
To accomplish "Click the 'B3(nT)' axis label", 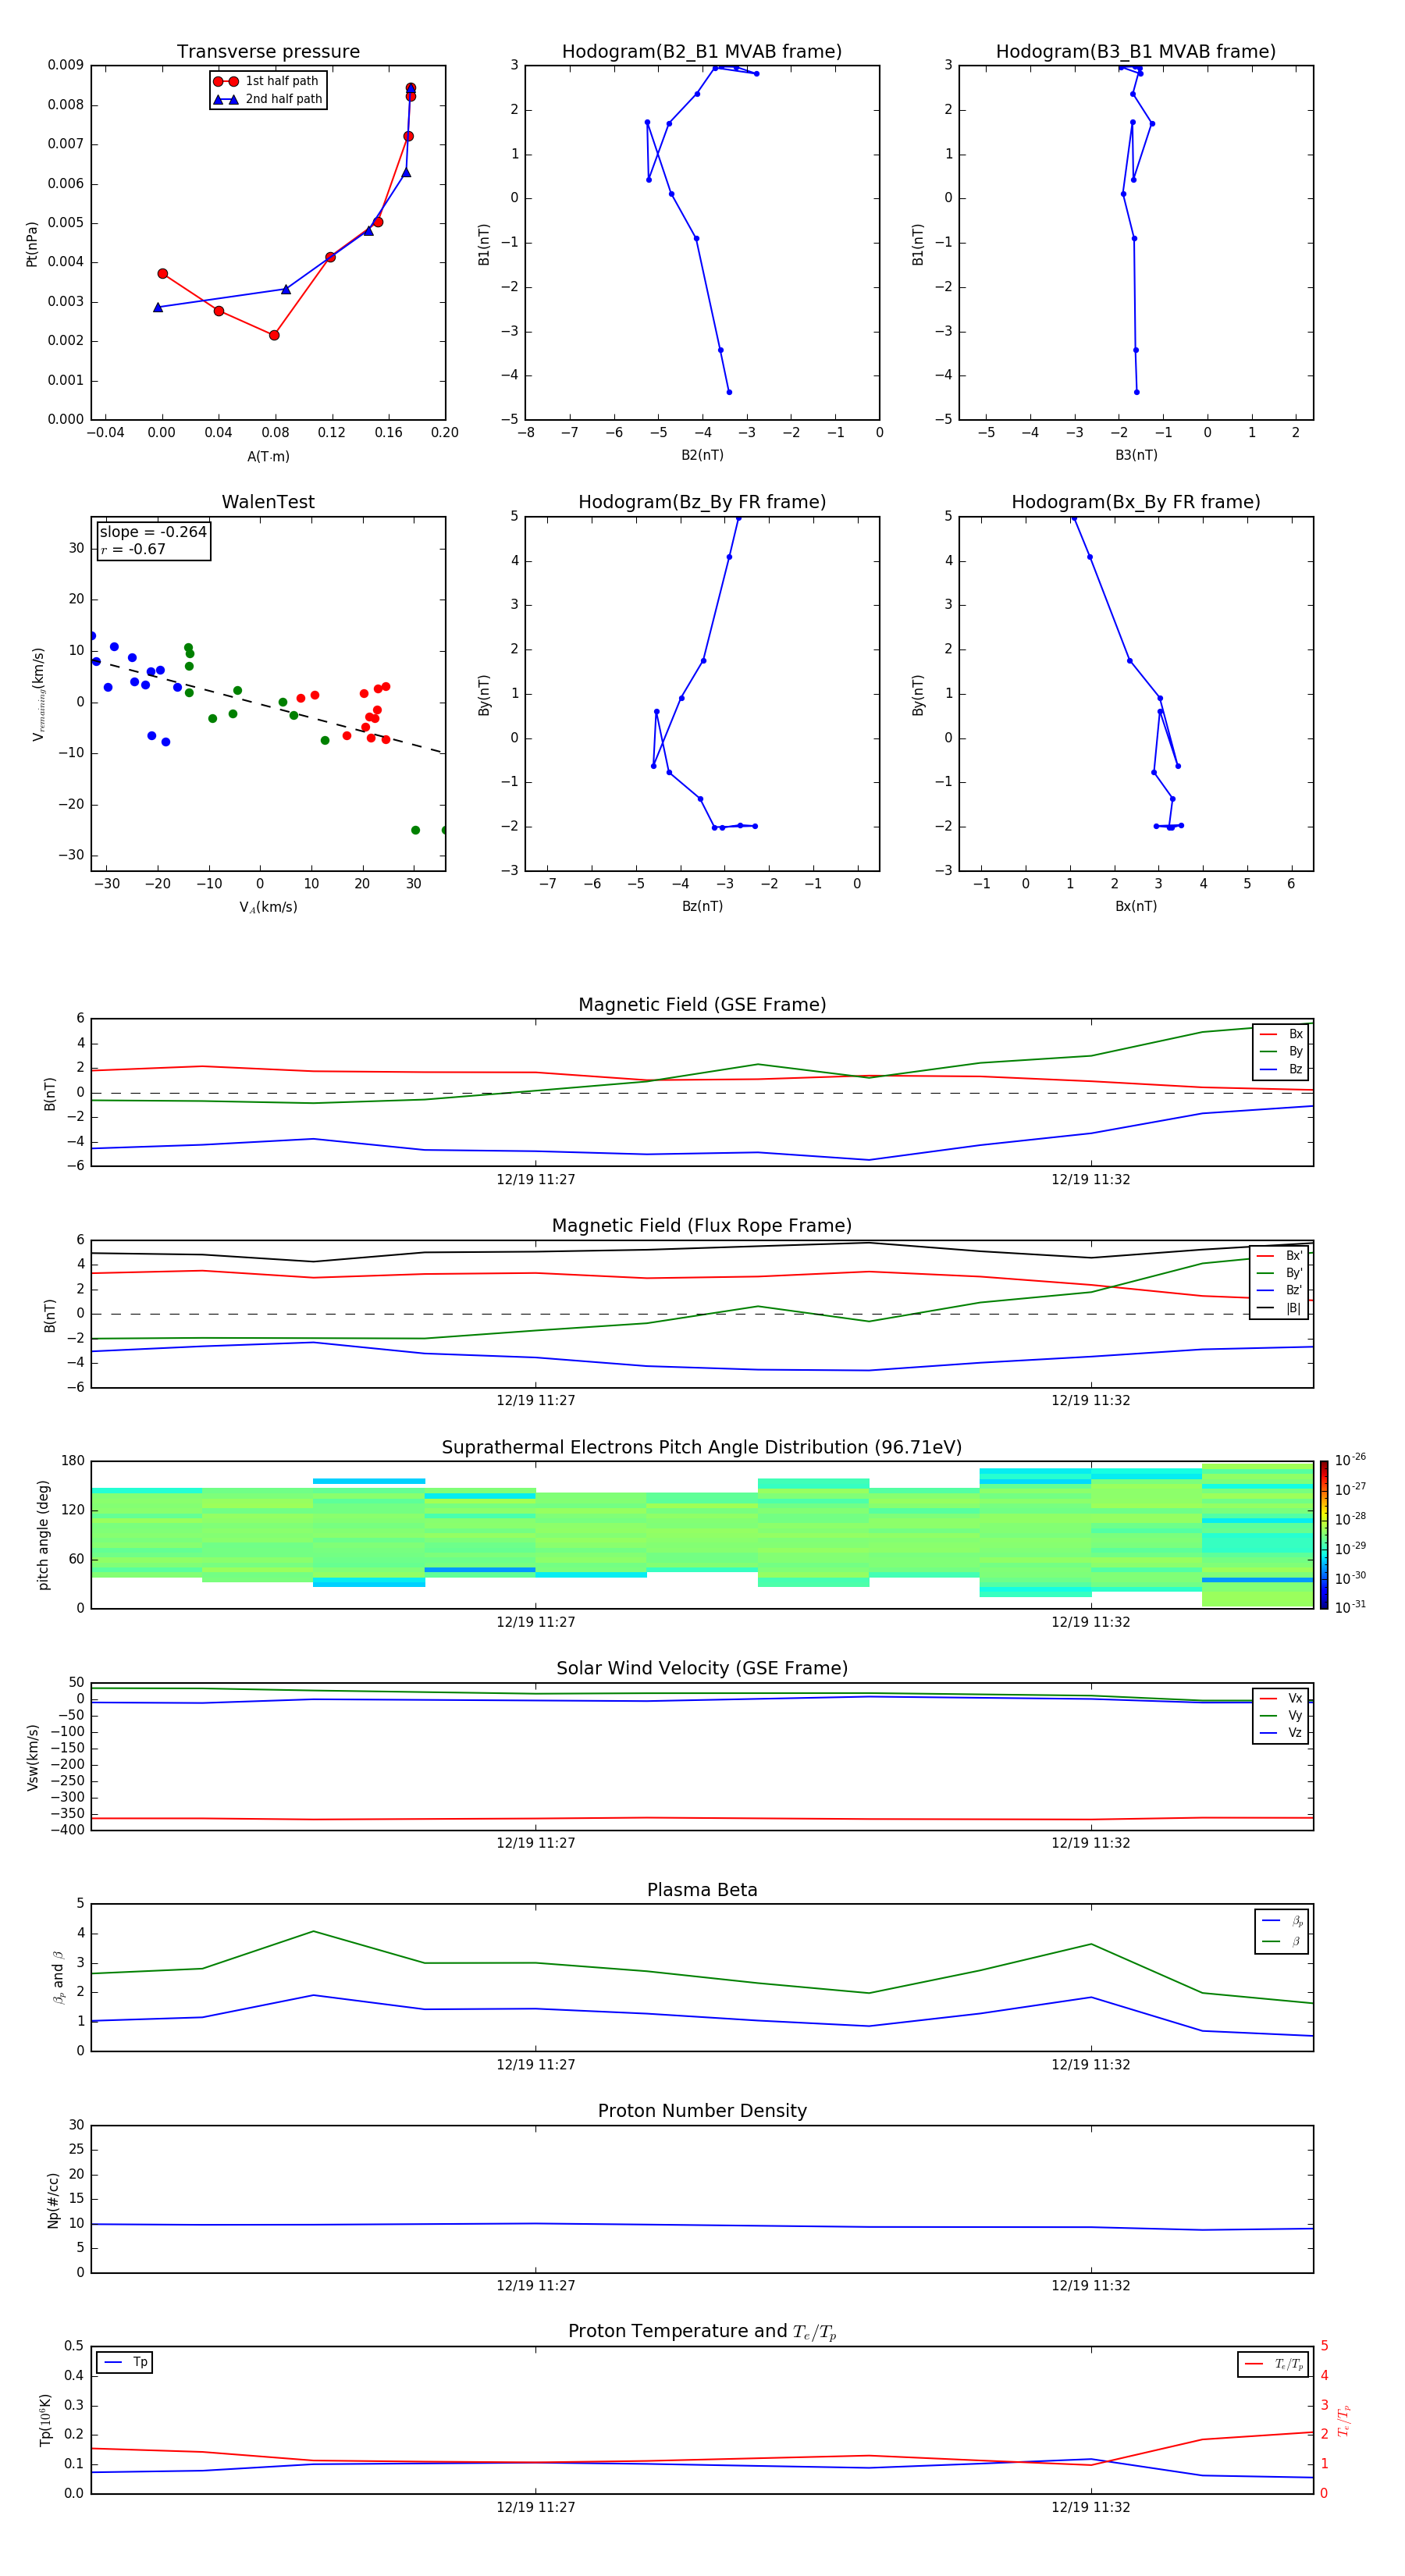I will (1136, 455).
